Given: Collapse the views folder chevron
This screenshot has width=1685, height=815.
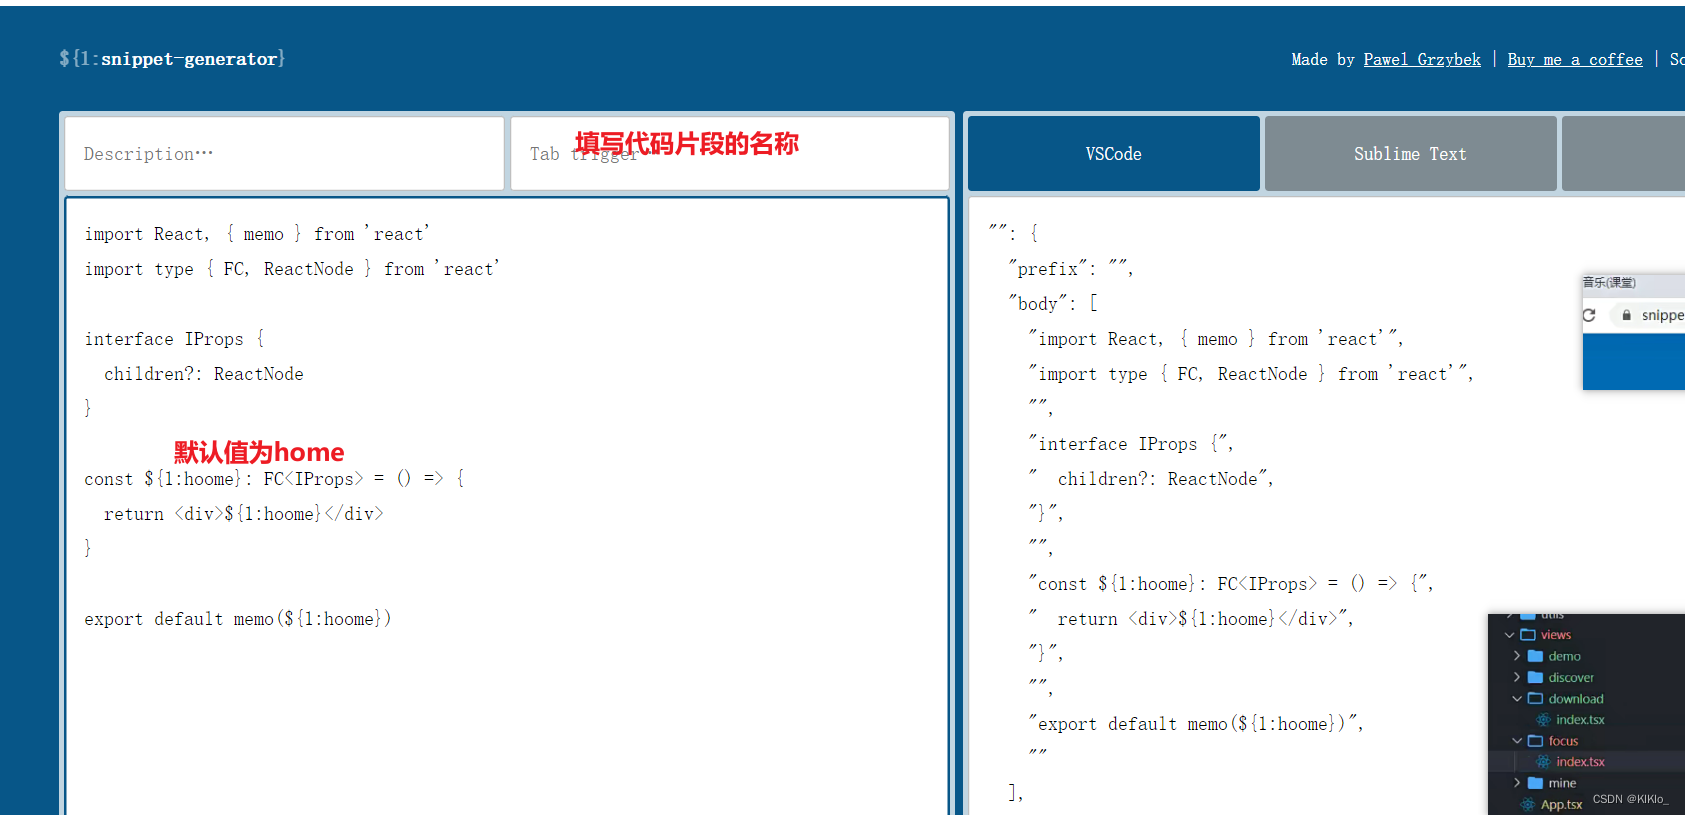Looking at the screenshot, I should [1509, 635].
